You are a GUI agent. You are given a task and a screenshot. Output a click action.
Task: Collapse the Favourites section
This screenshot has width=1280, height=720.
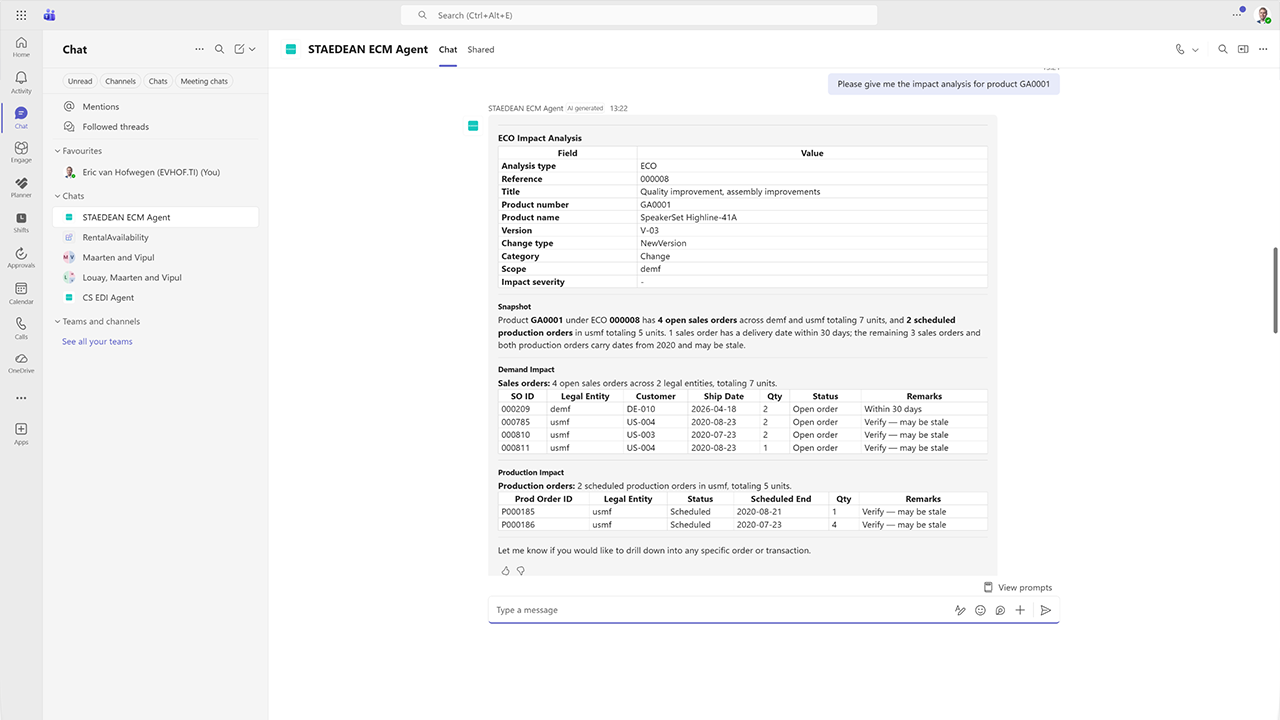pyautogui.click(x=57, y=151)
